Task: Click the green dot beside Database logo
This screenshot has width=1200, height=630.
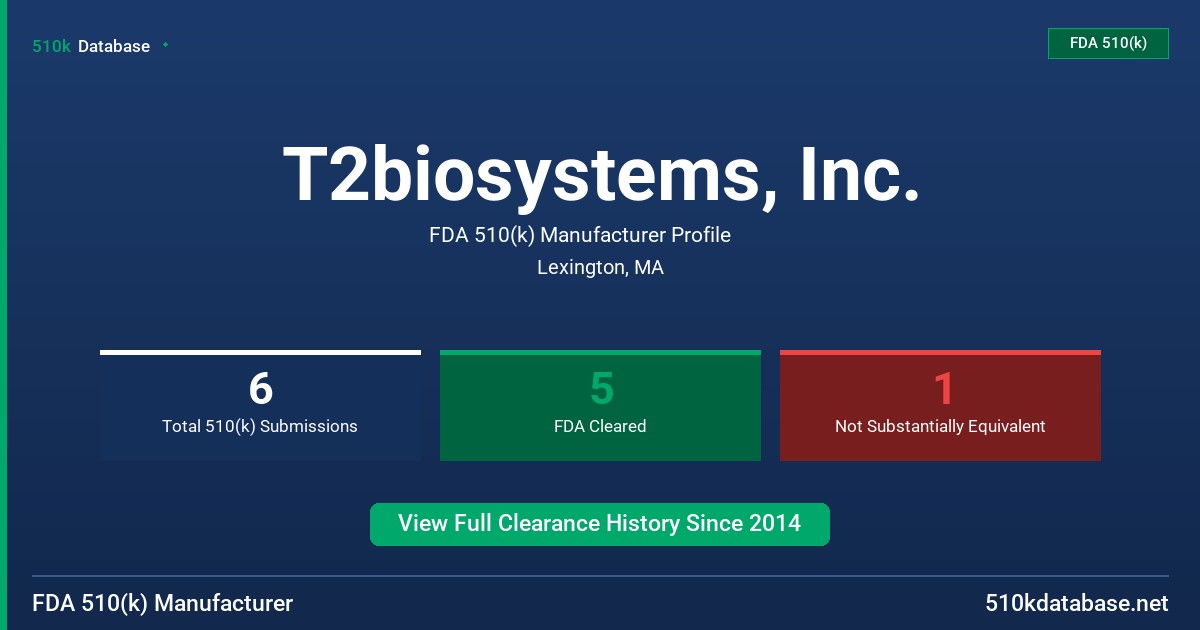Action: (x=165, y=45)
